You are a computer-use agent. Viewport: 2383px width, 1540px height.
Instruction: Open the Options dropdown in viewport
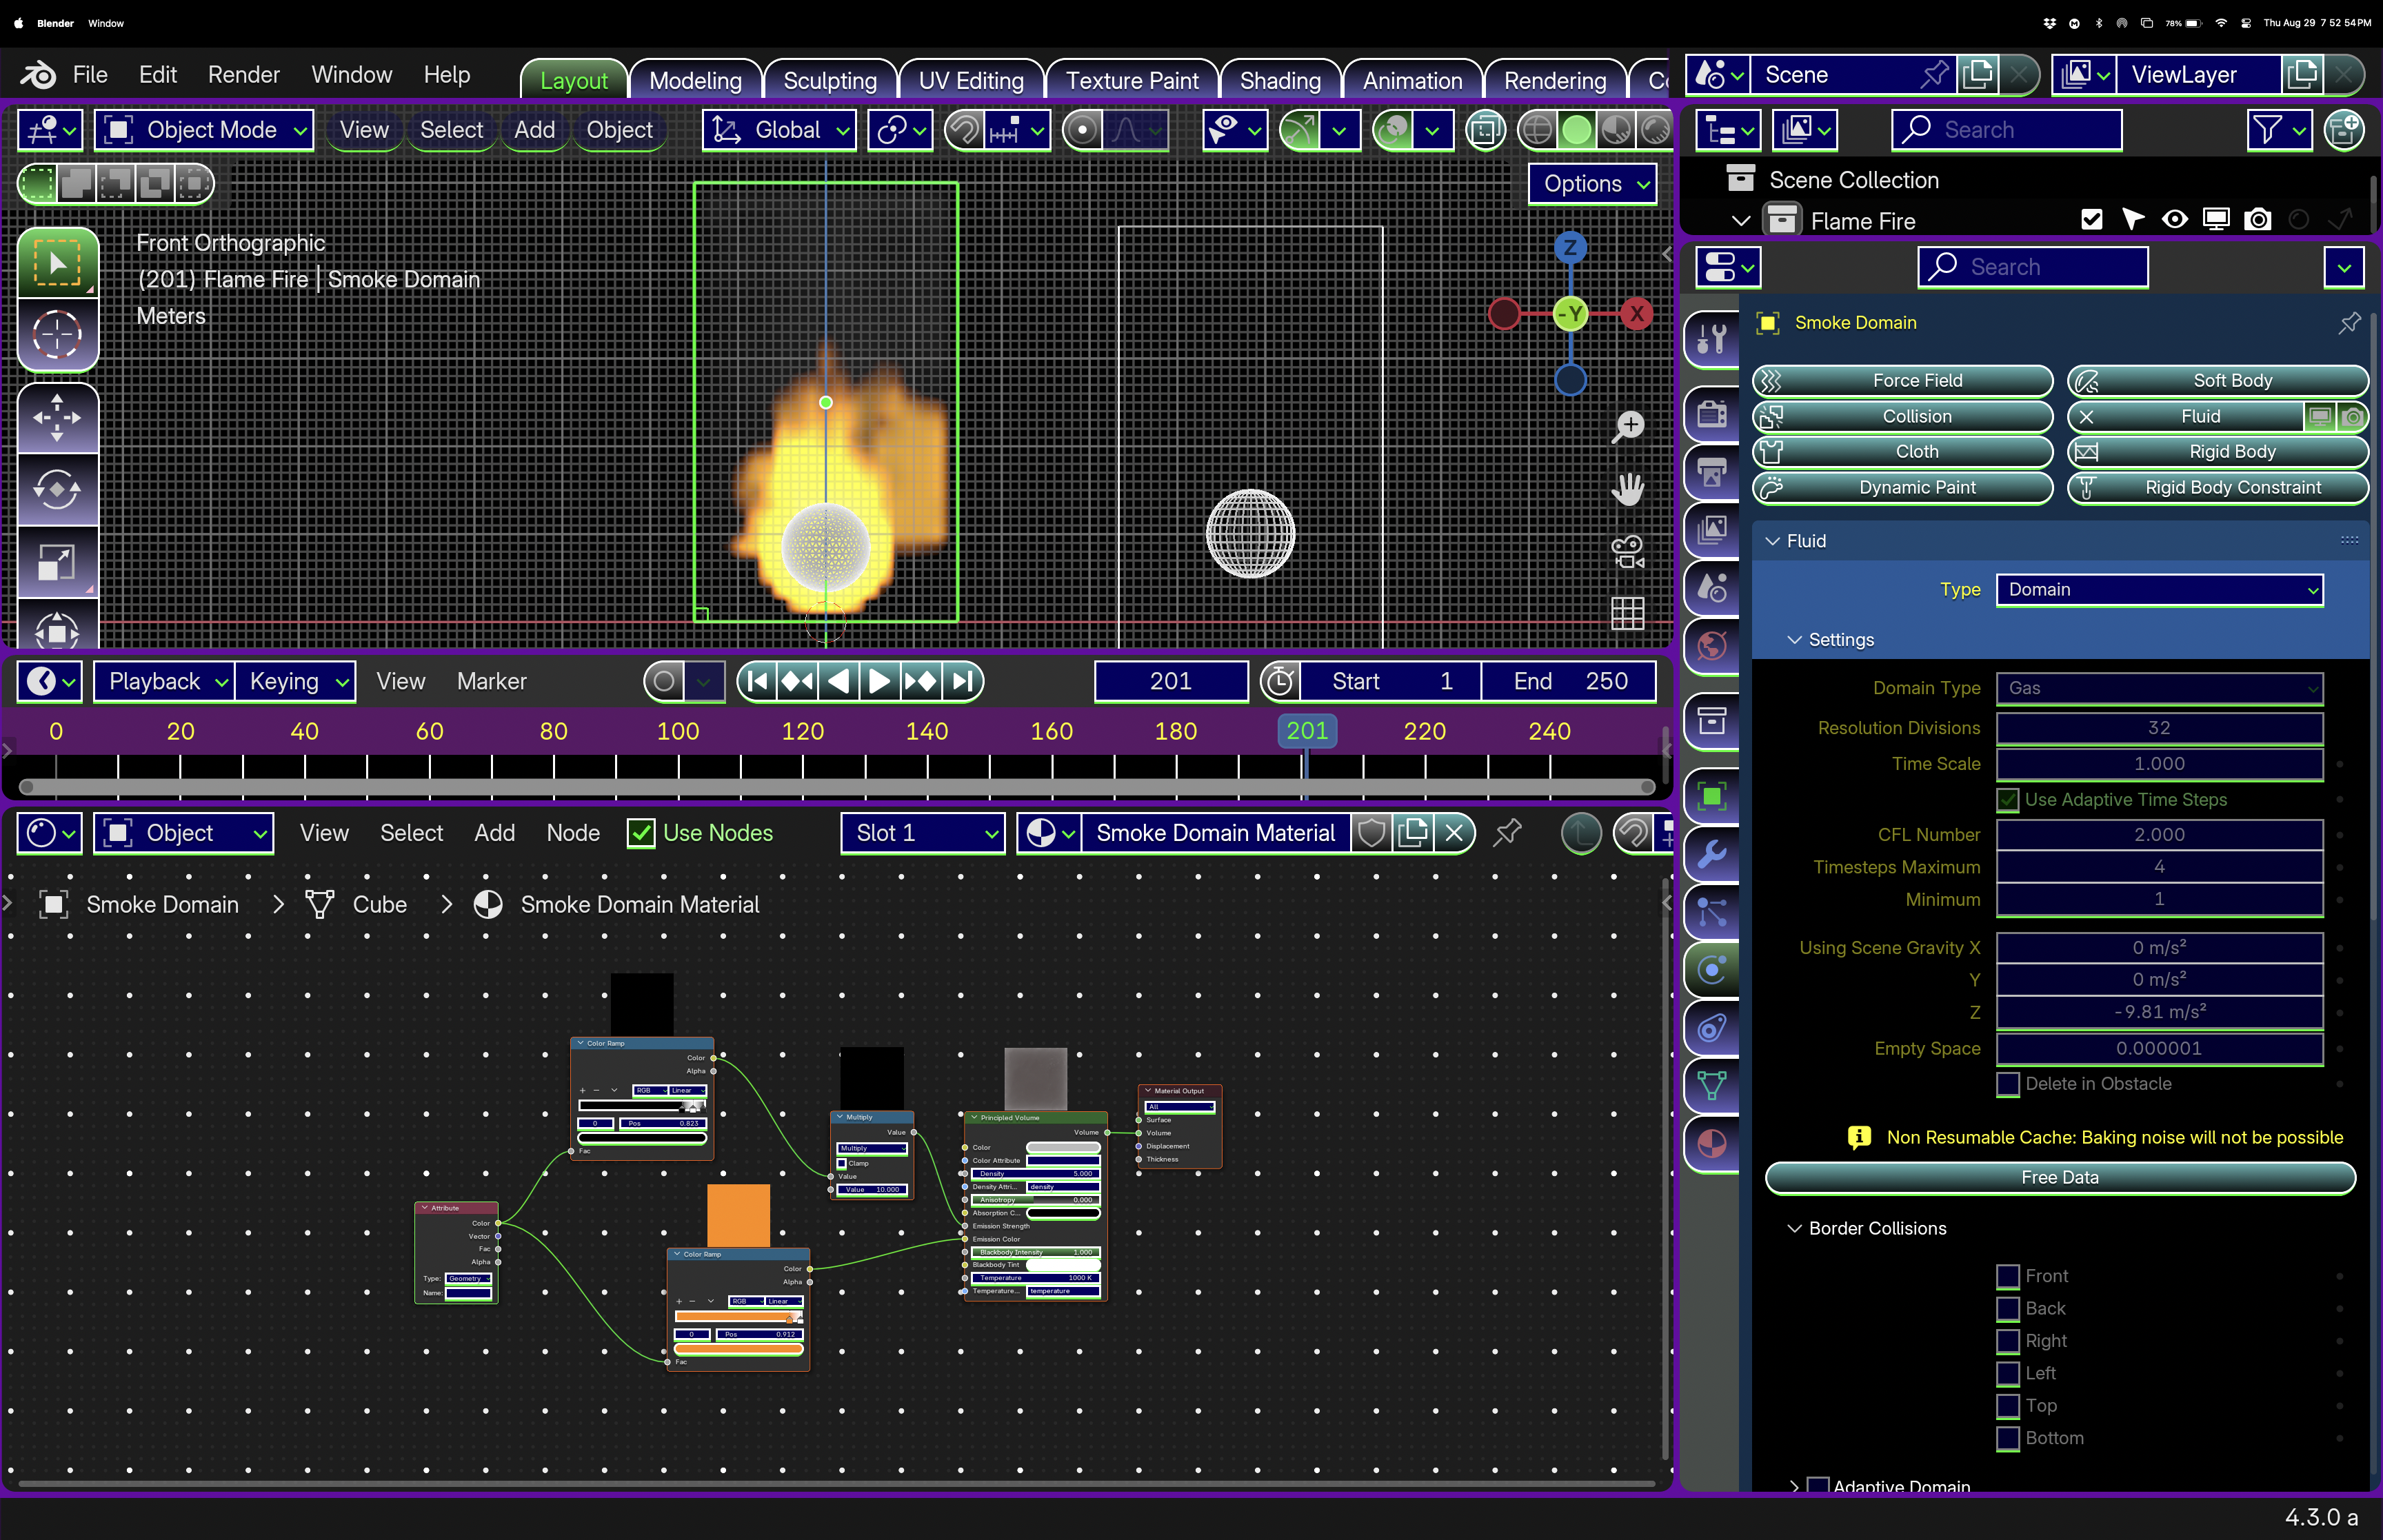point(1592,184)
